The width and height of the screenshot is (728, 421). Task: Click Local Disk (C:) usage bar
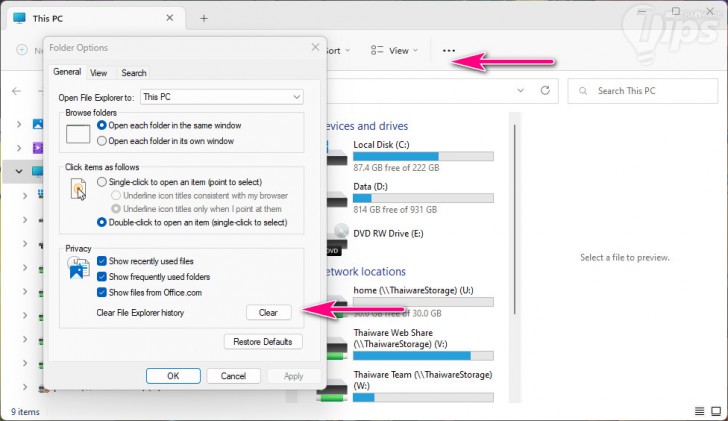pyautogui.click(x=423, y=156)
